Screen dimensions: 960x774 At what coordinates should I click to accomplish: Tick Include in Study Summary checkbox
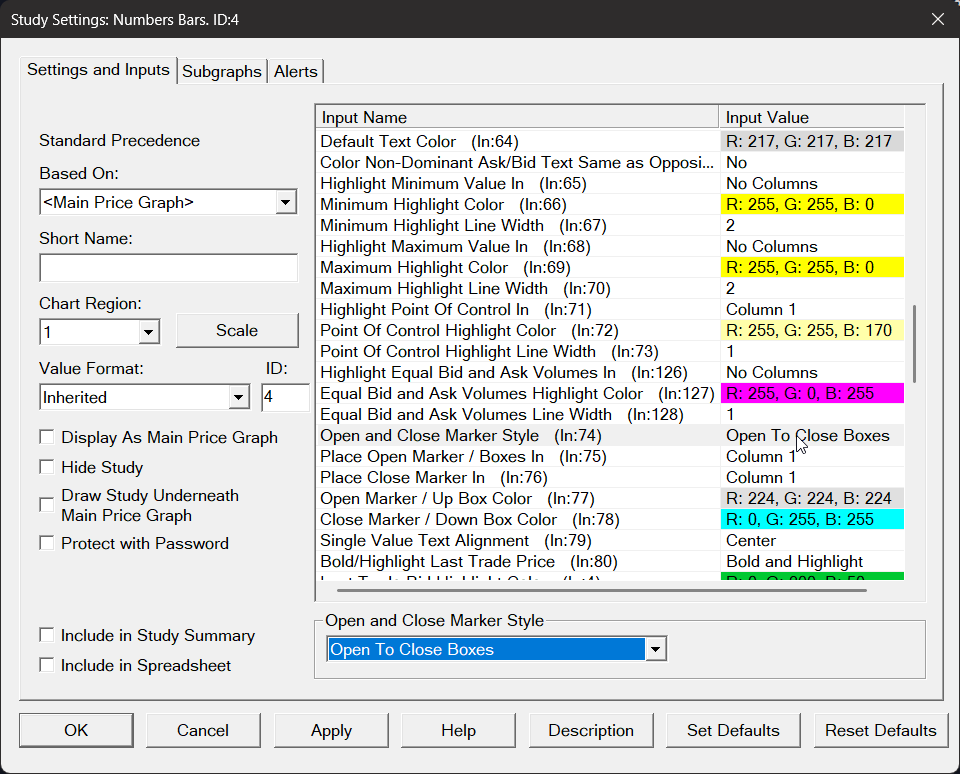[47, 635]
